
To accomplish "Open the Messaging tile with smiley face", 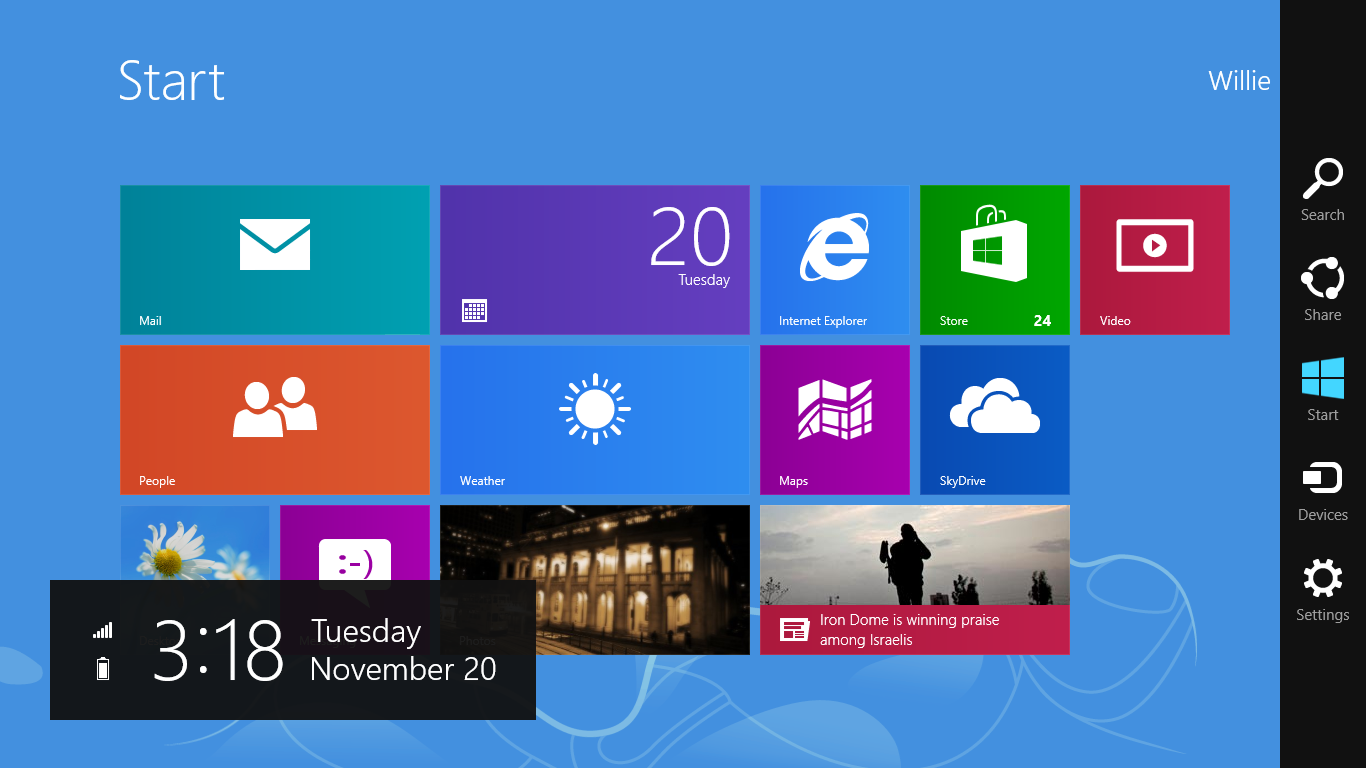I will pos(355,542).
